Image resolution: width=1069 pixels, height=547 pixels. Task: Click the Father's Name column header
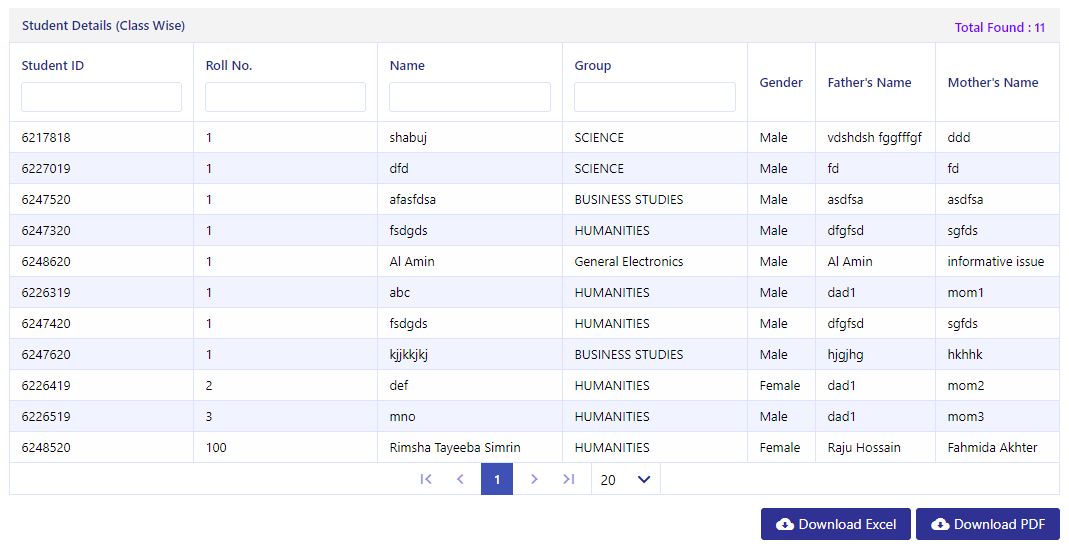click(869, 83)
